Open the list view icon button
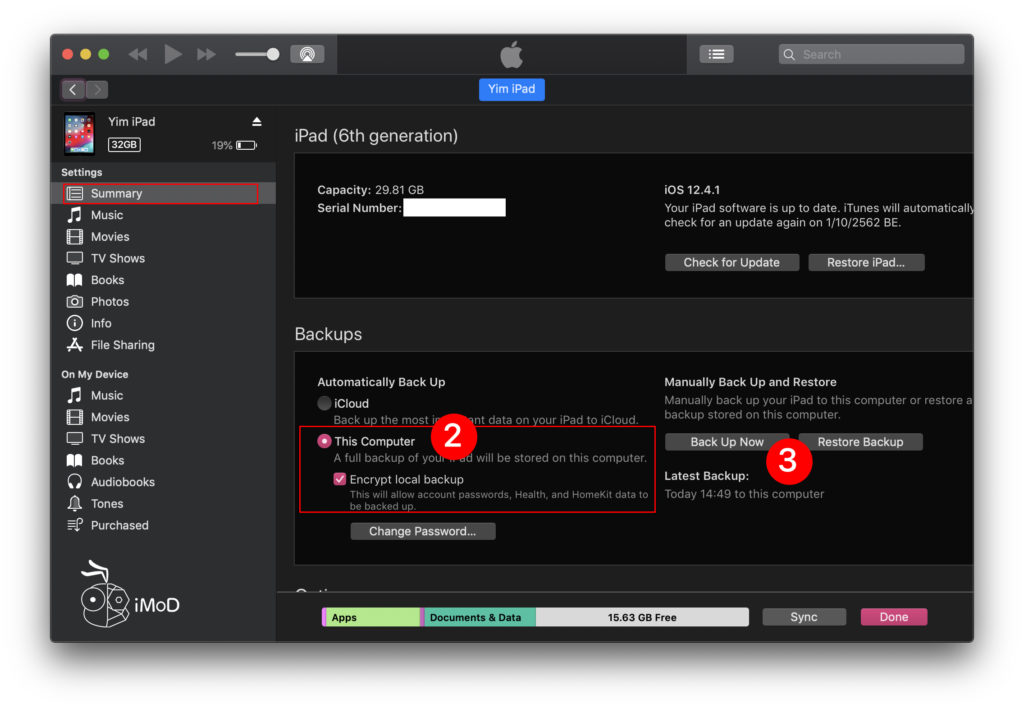The image size is (1024, 709). (716, 54)
